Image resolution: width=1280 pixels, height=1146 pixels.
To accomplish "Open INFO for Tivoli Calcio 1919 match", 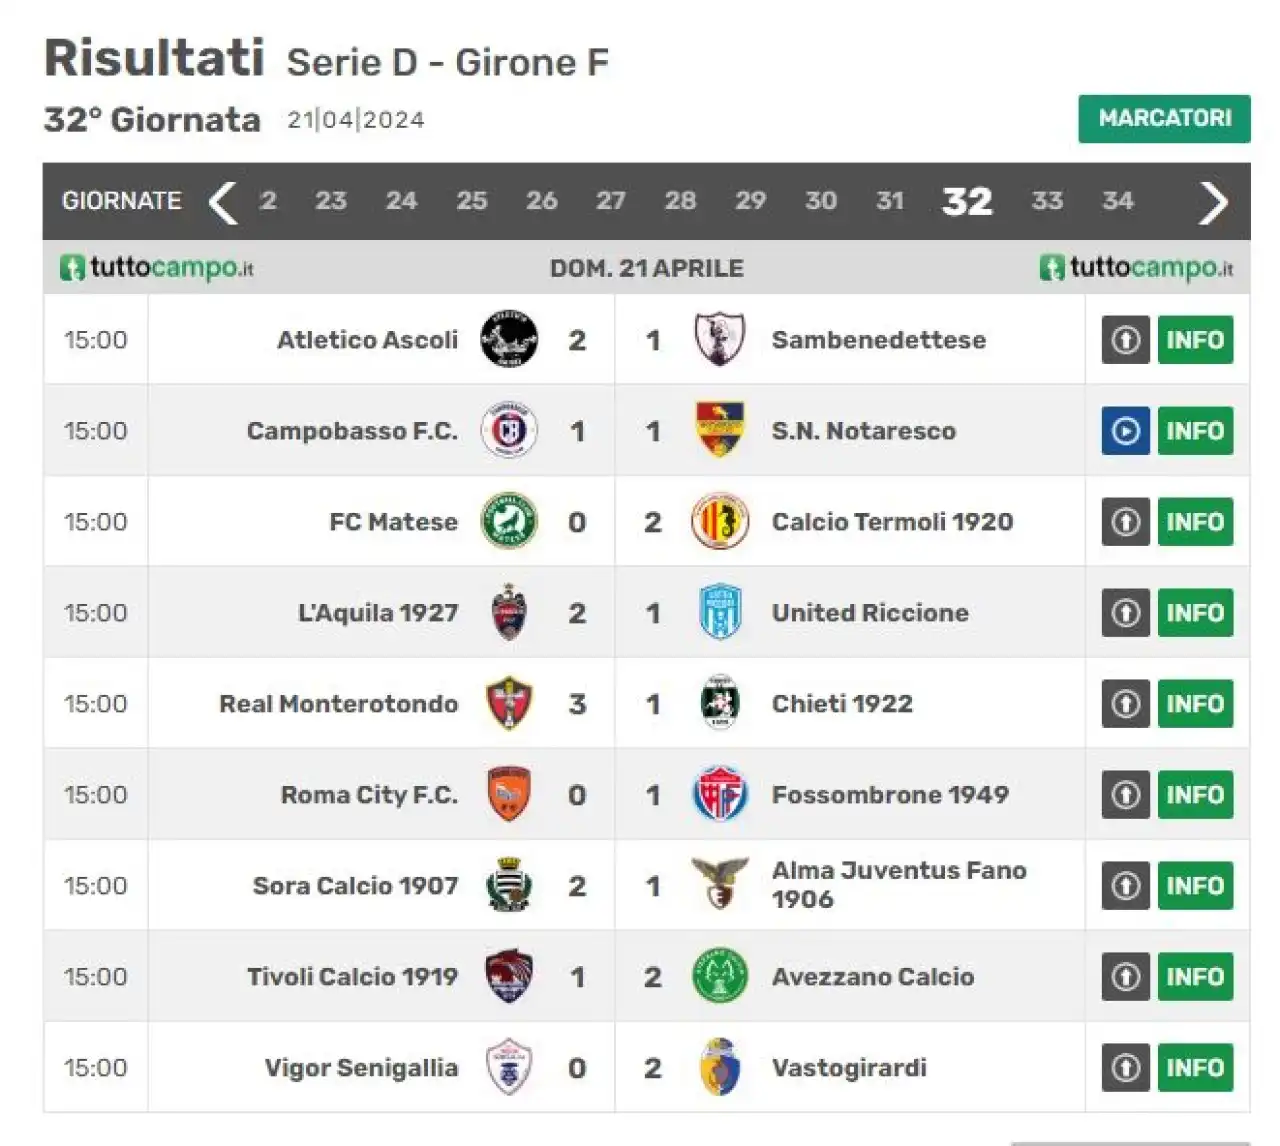I will pos(1195,976).
